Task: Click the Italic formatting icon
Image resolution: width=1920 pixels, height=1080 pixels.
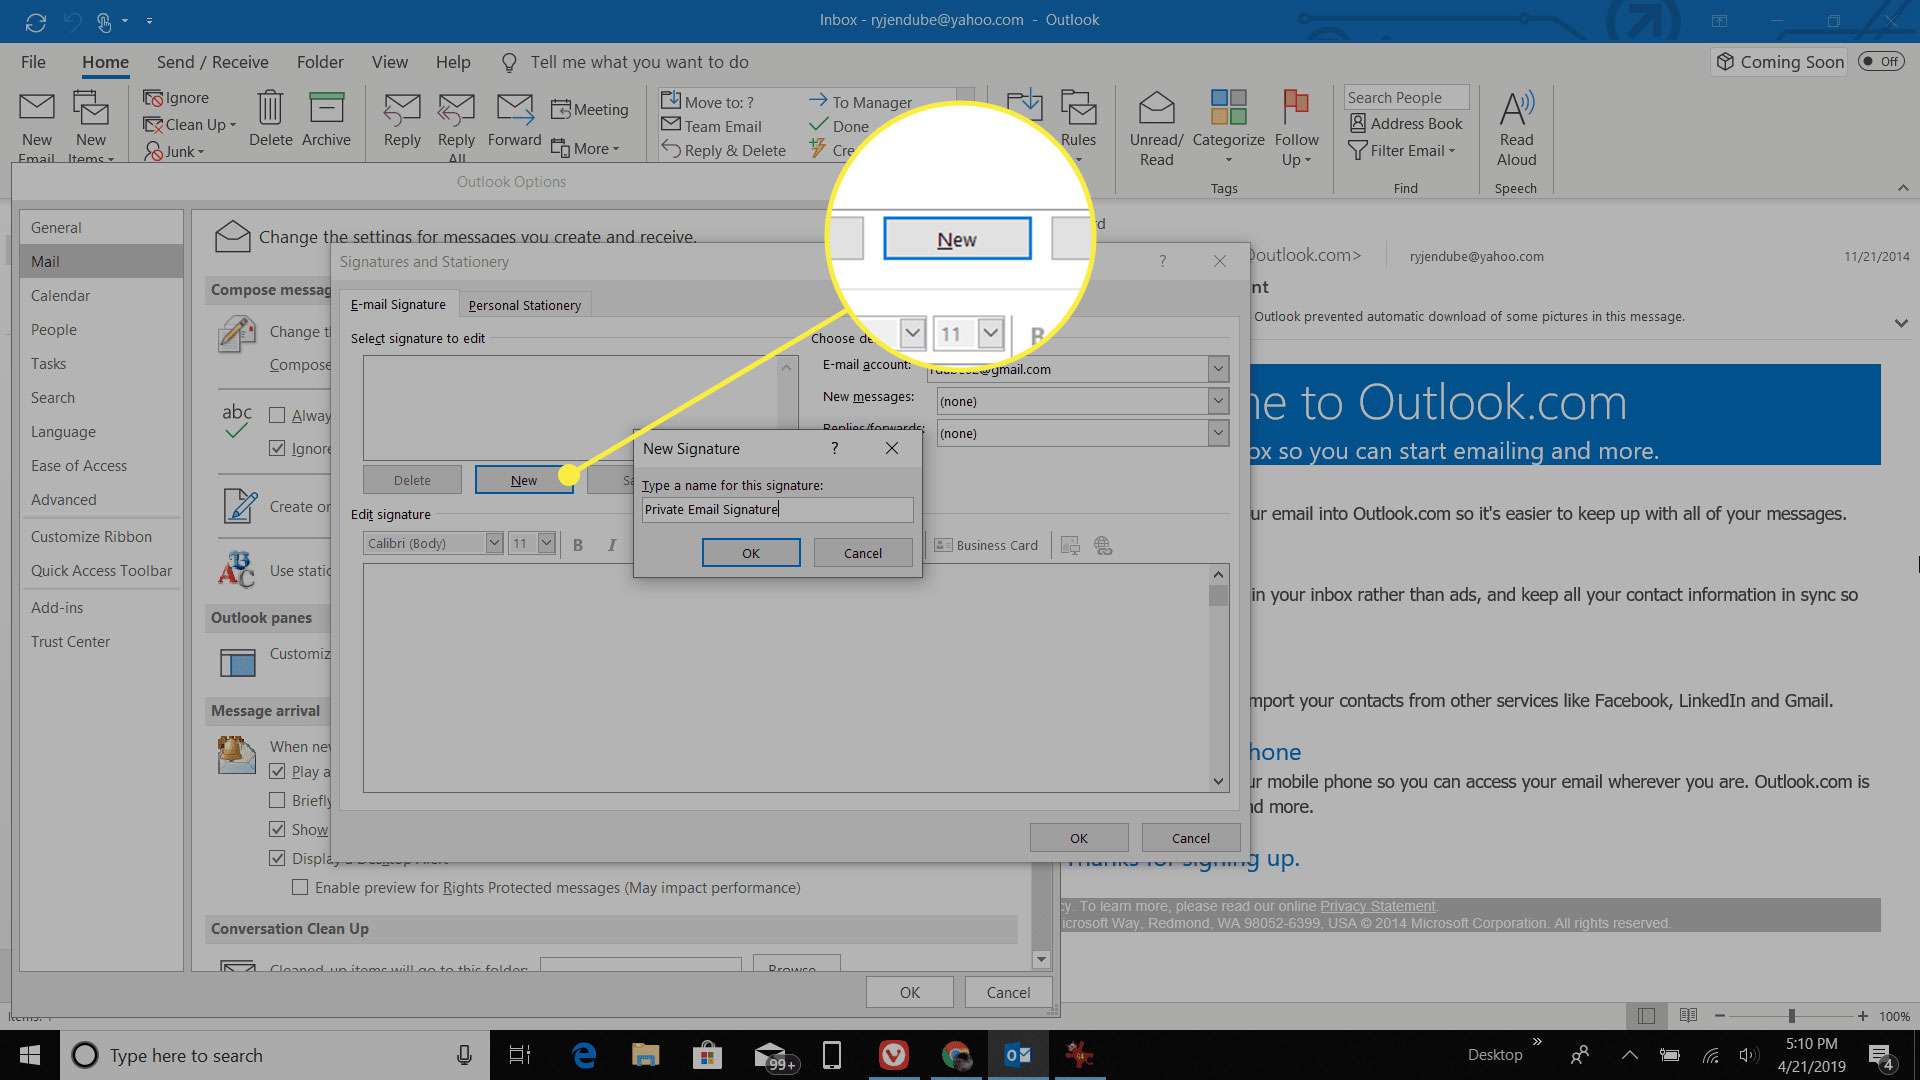Action: tap(609, 545)
